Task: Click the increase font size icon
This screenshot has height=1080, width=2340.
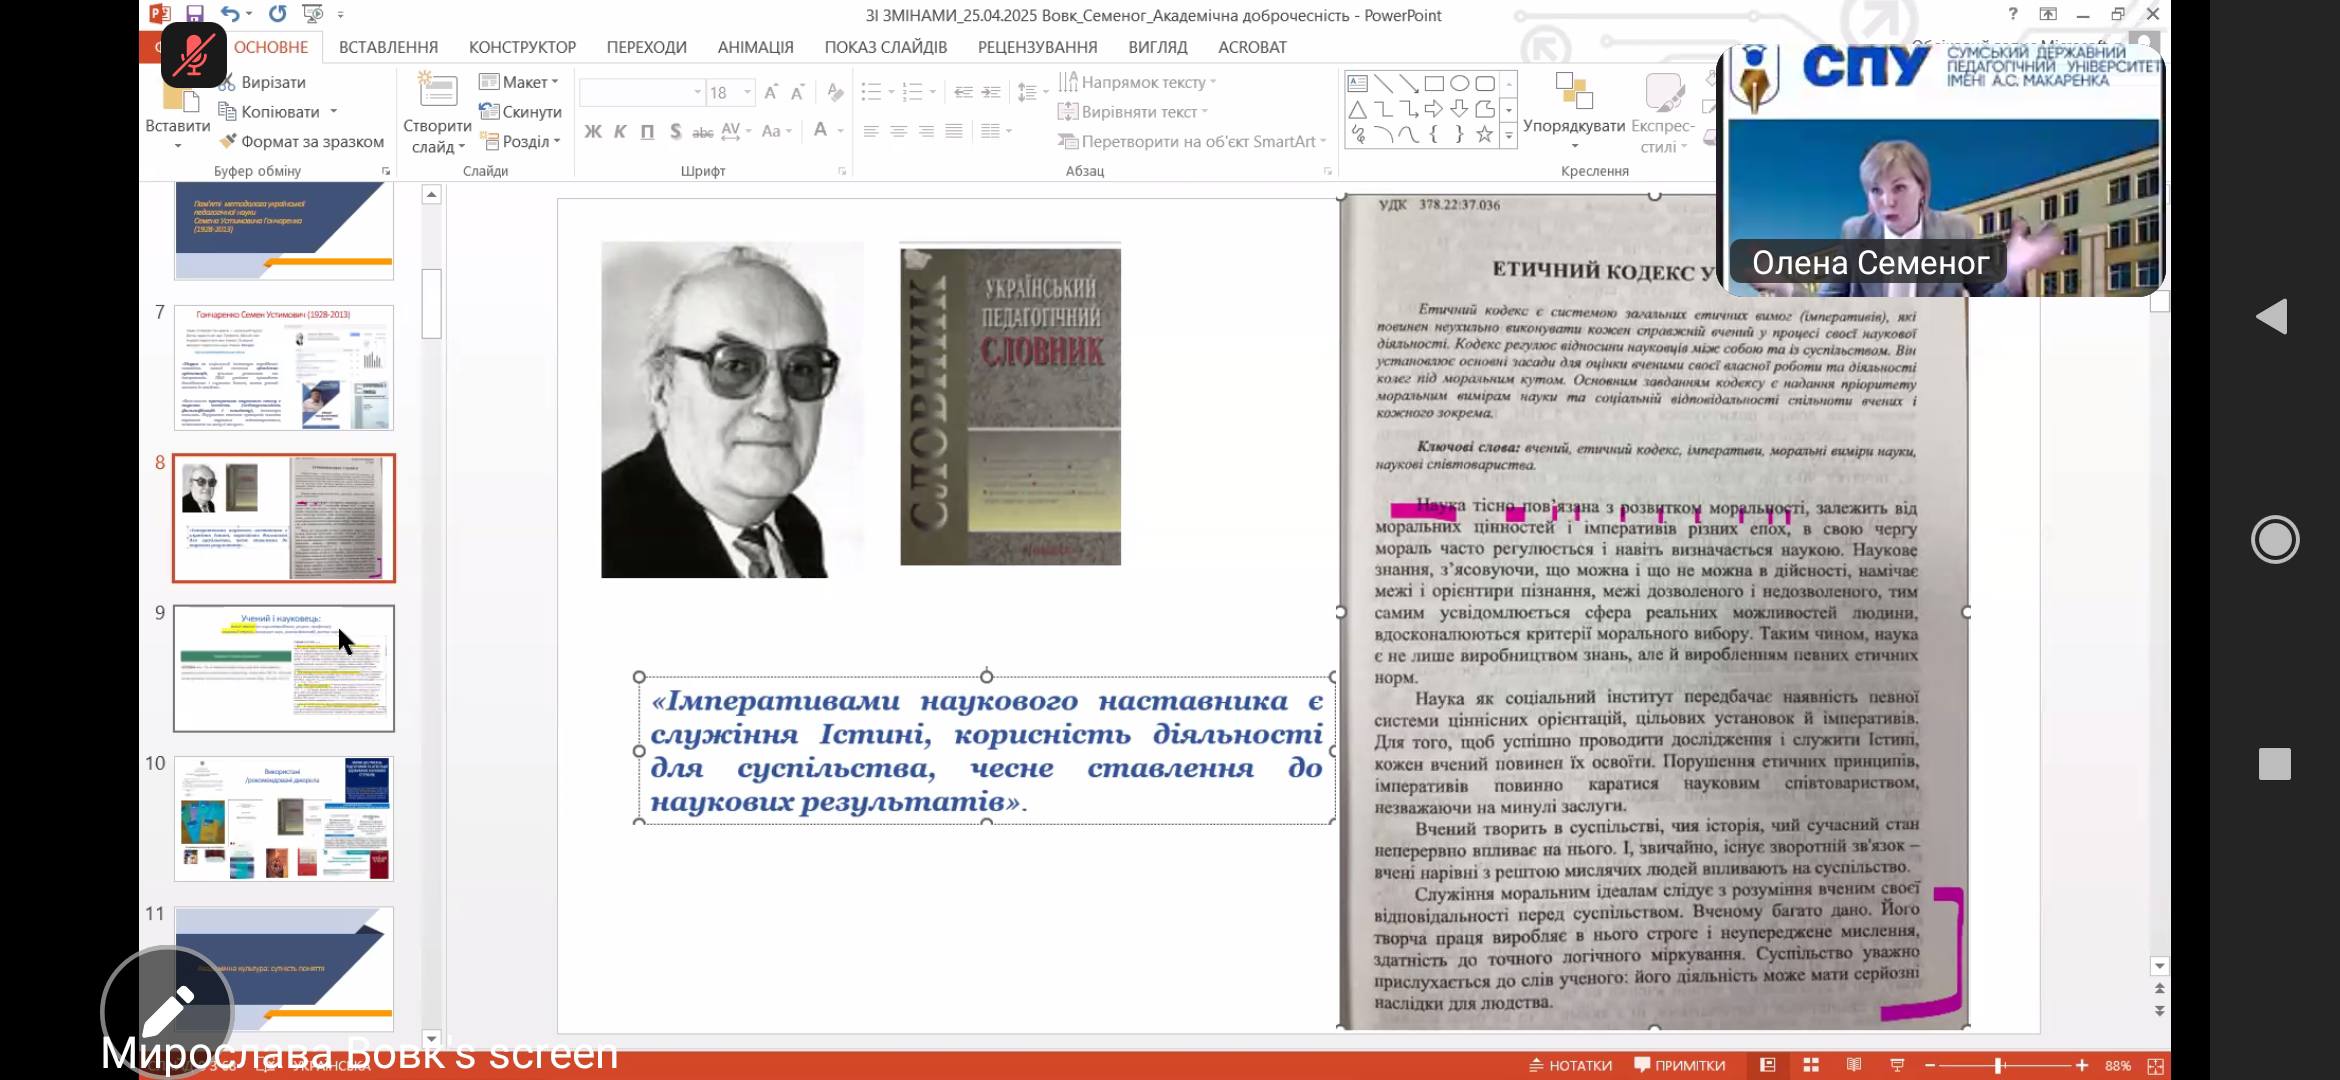Action: click(770, 93)
